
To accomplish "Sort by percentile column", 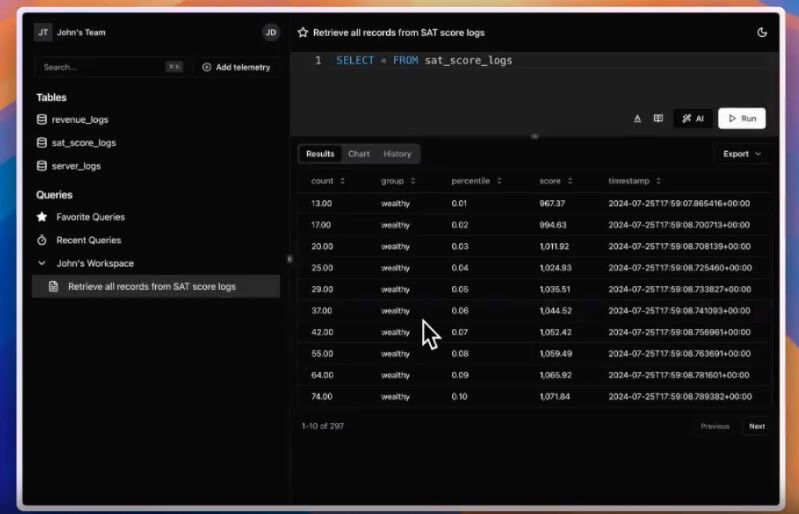I will [x=476, y=181].
